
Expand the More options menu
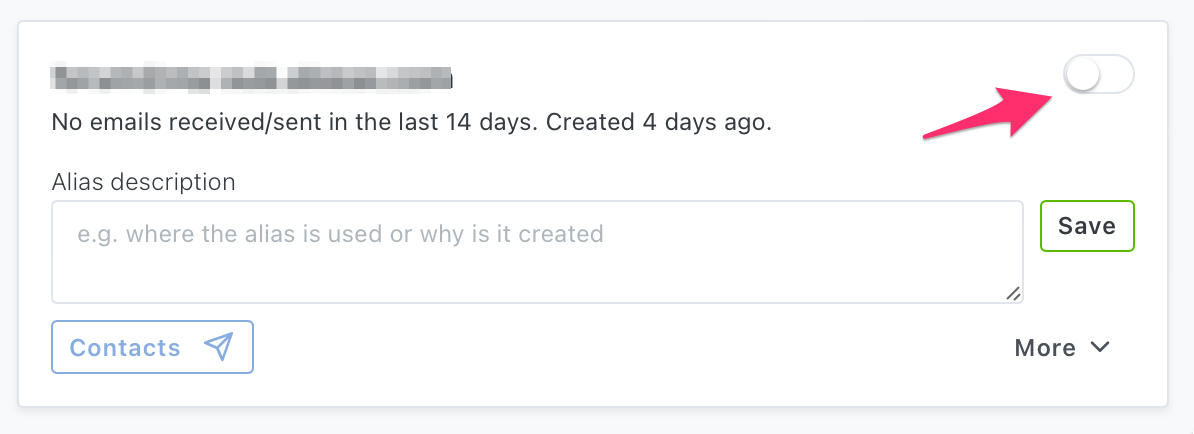pos(1062,348)
